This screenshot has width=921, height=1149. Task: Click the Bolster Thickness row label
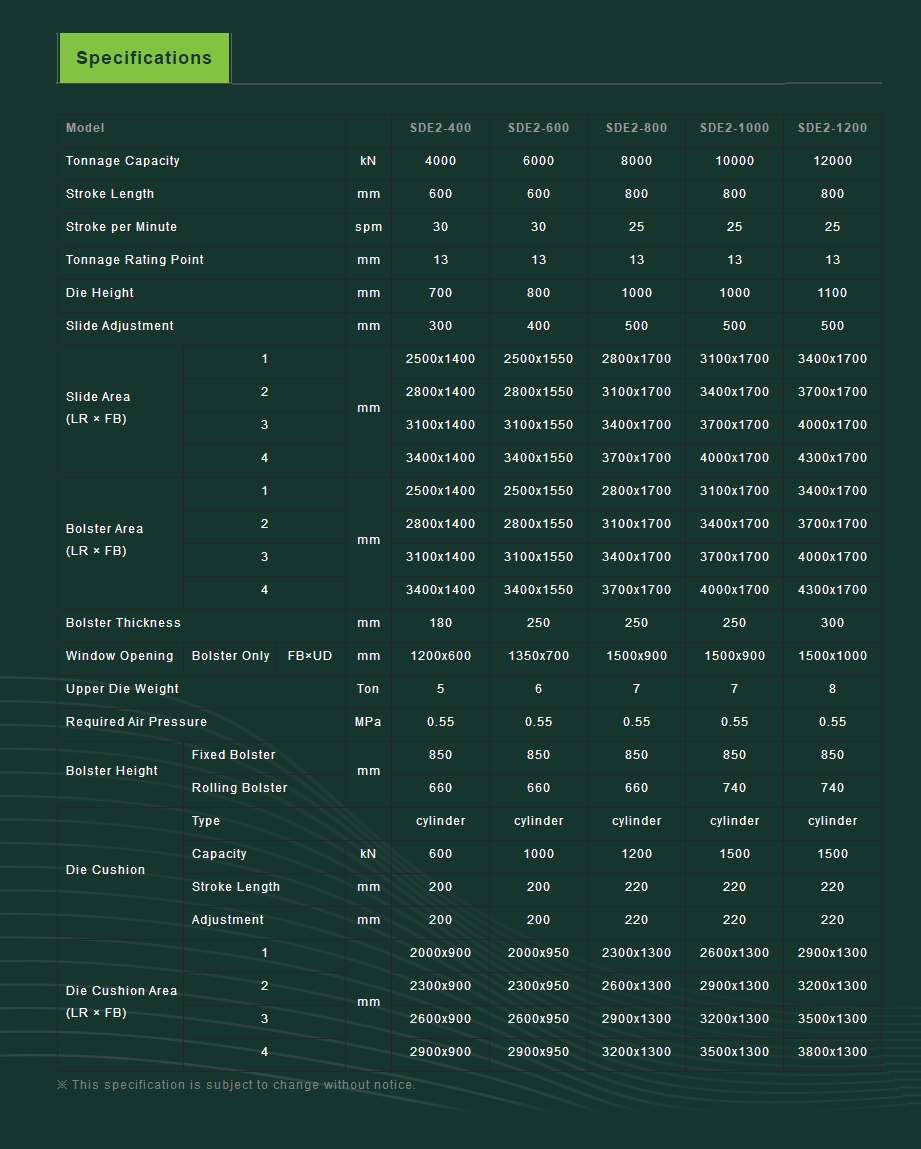pyautogui.click(x=123, y=623)
